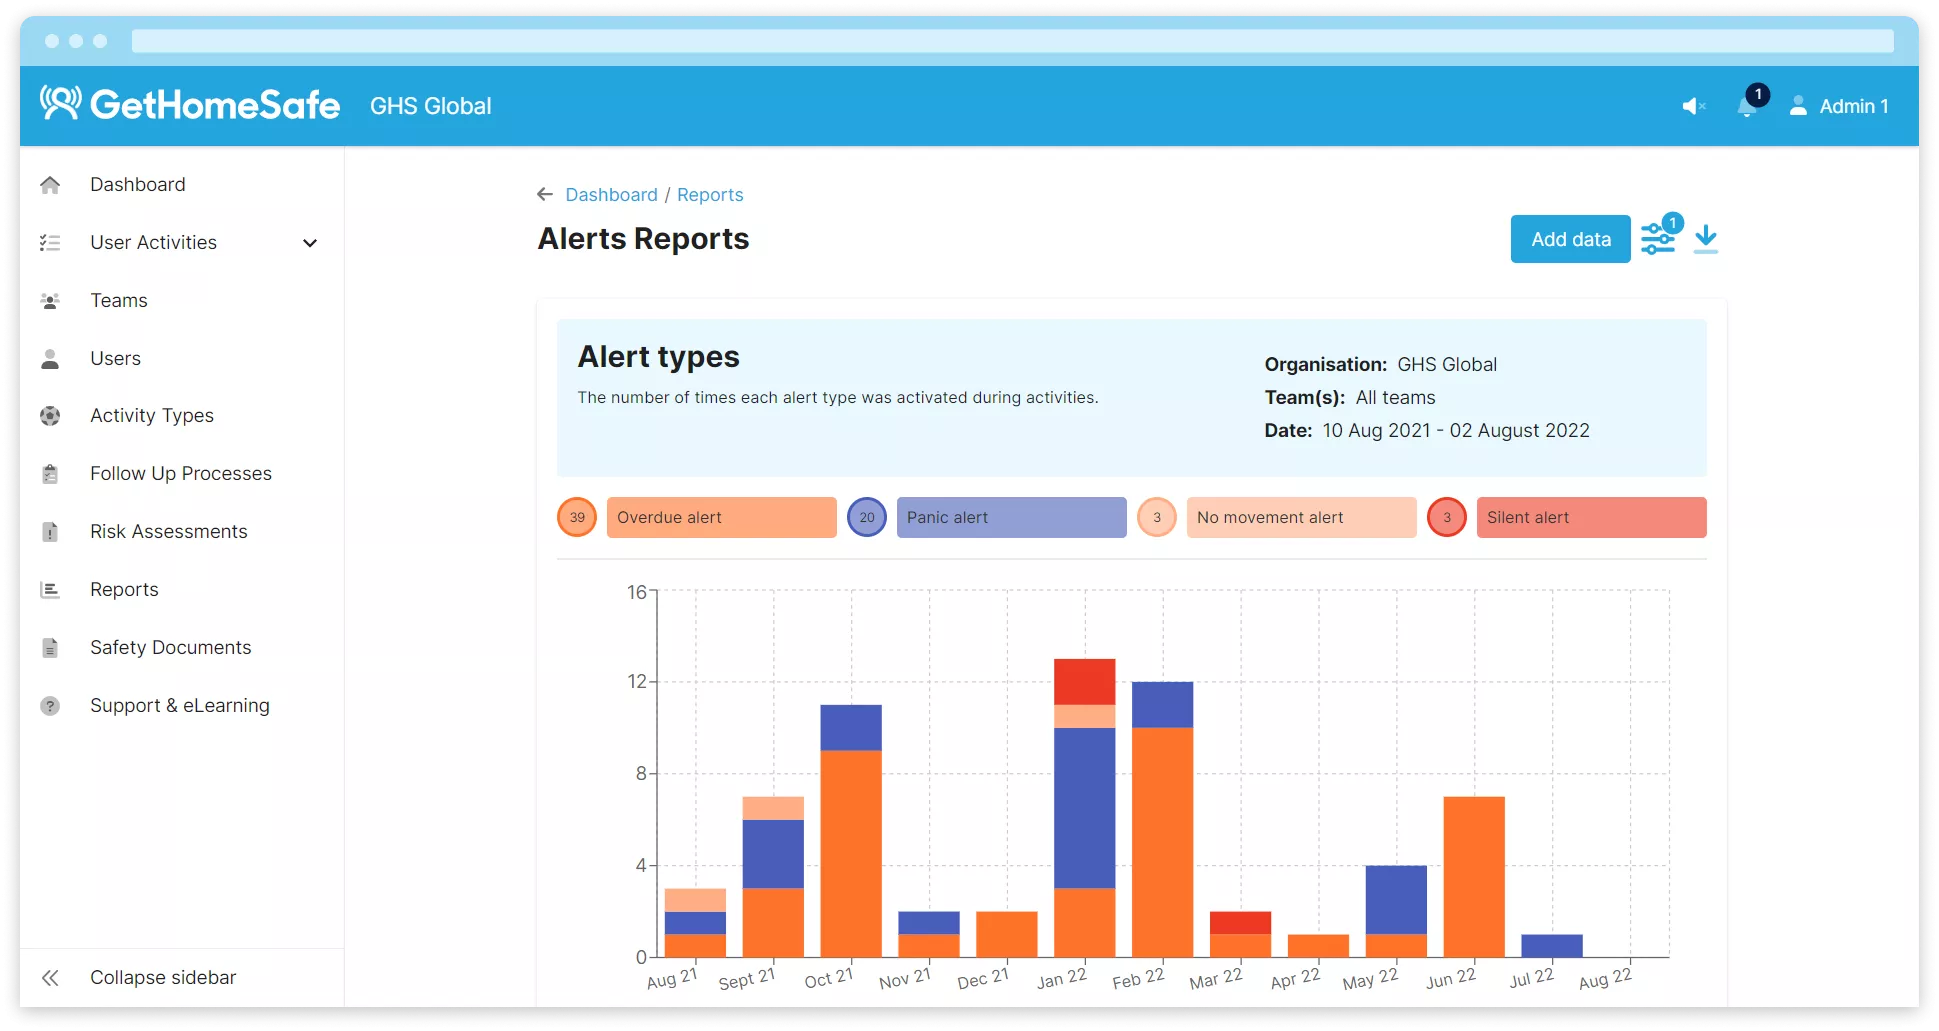The image size is (1939, 1031).
Task: Follow the Dashboard breadcrumb link
Action: 611,194
